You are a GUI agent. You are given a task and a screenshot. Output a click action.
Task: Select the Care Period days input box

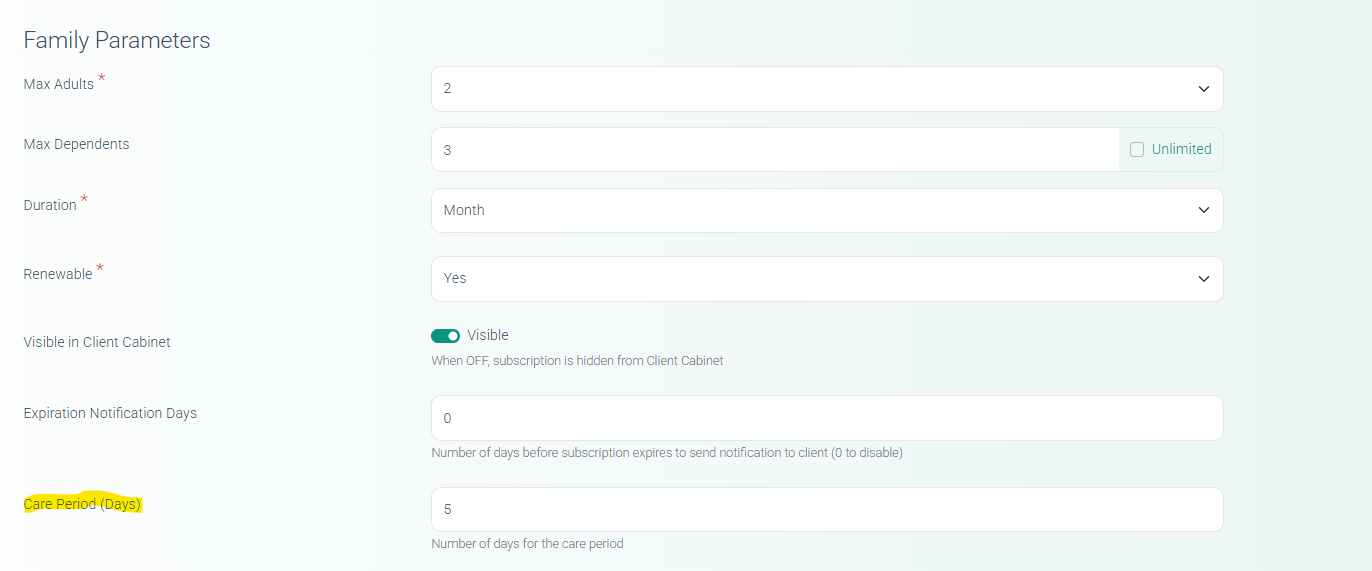[826, 509]
